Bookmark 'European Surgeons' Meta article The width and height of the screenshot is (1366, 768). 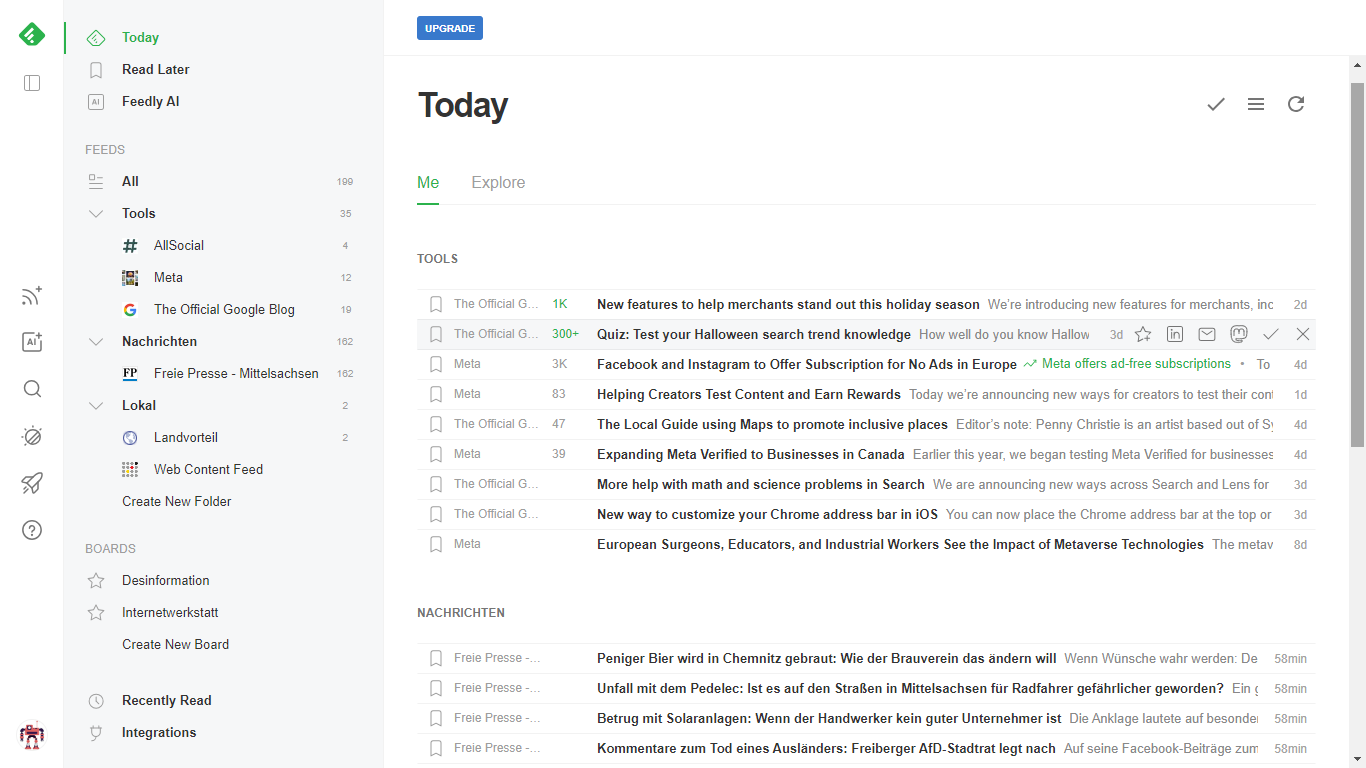point(436,544)
